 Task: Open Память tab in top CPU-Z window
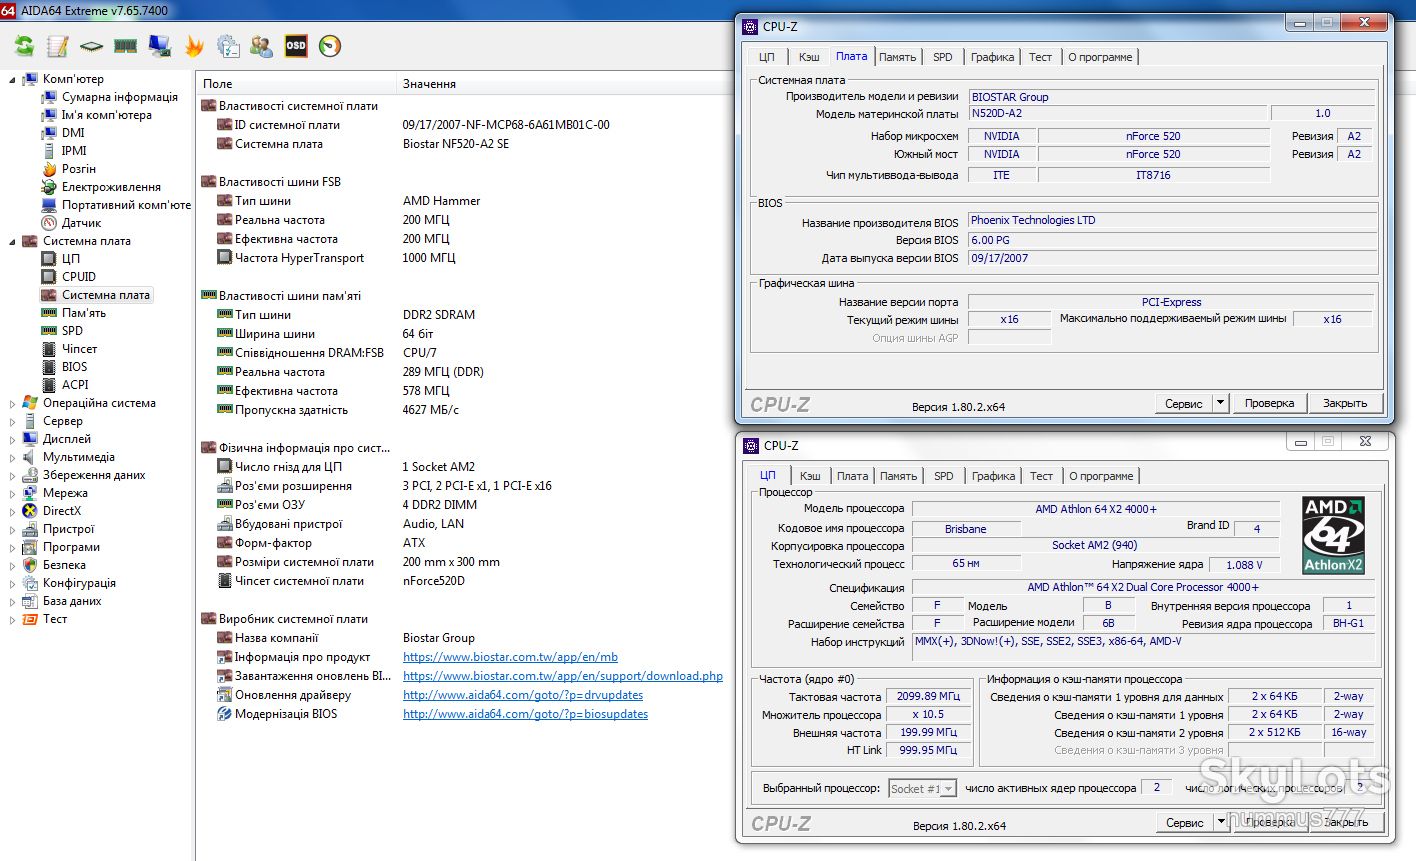pos(897,57)
